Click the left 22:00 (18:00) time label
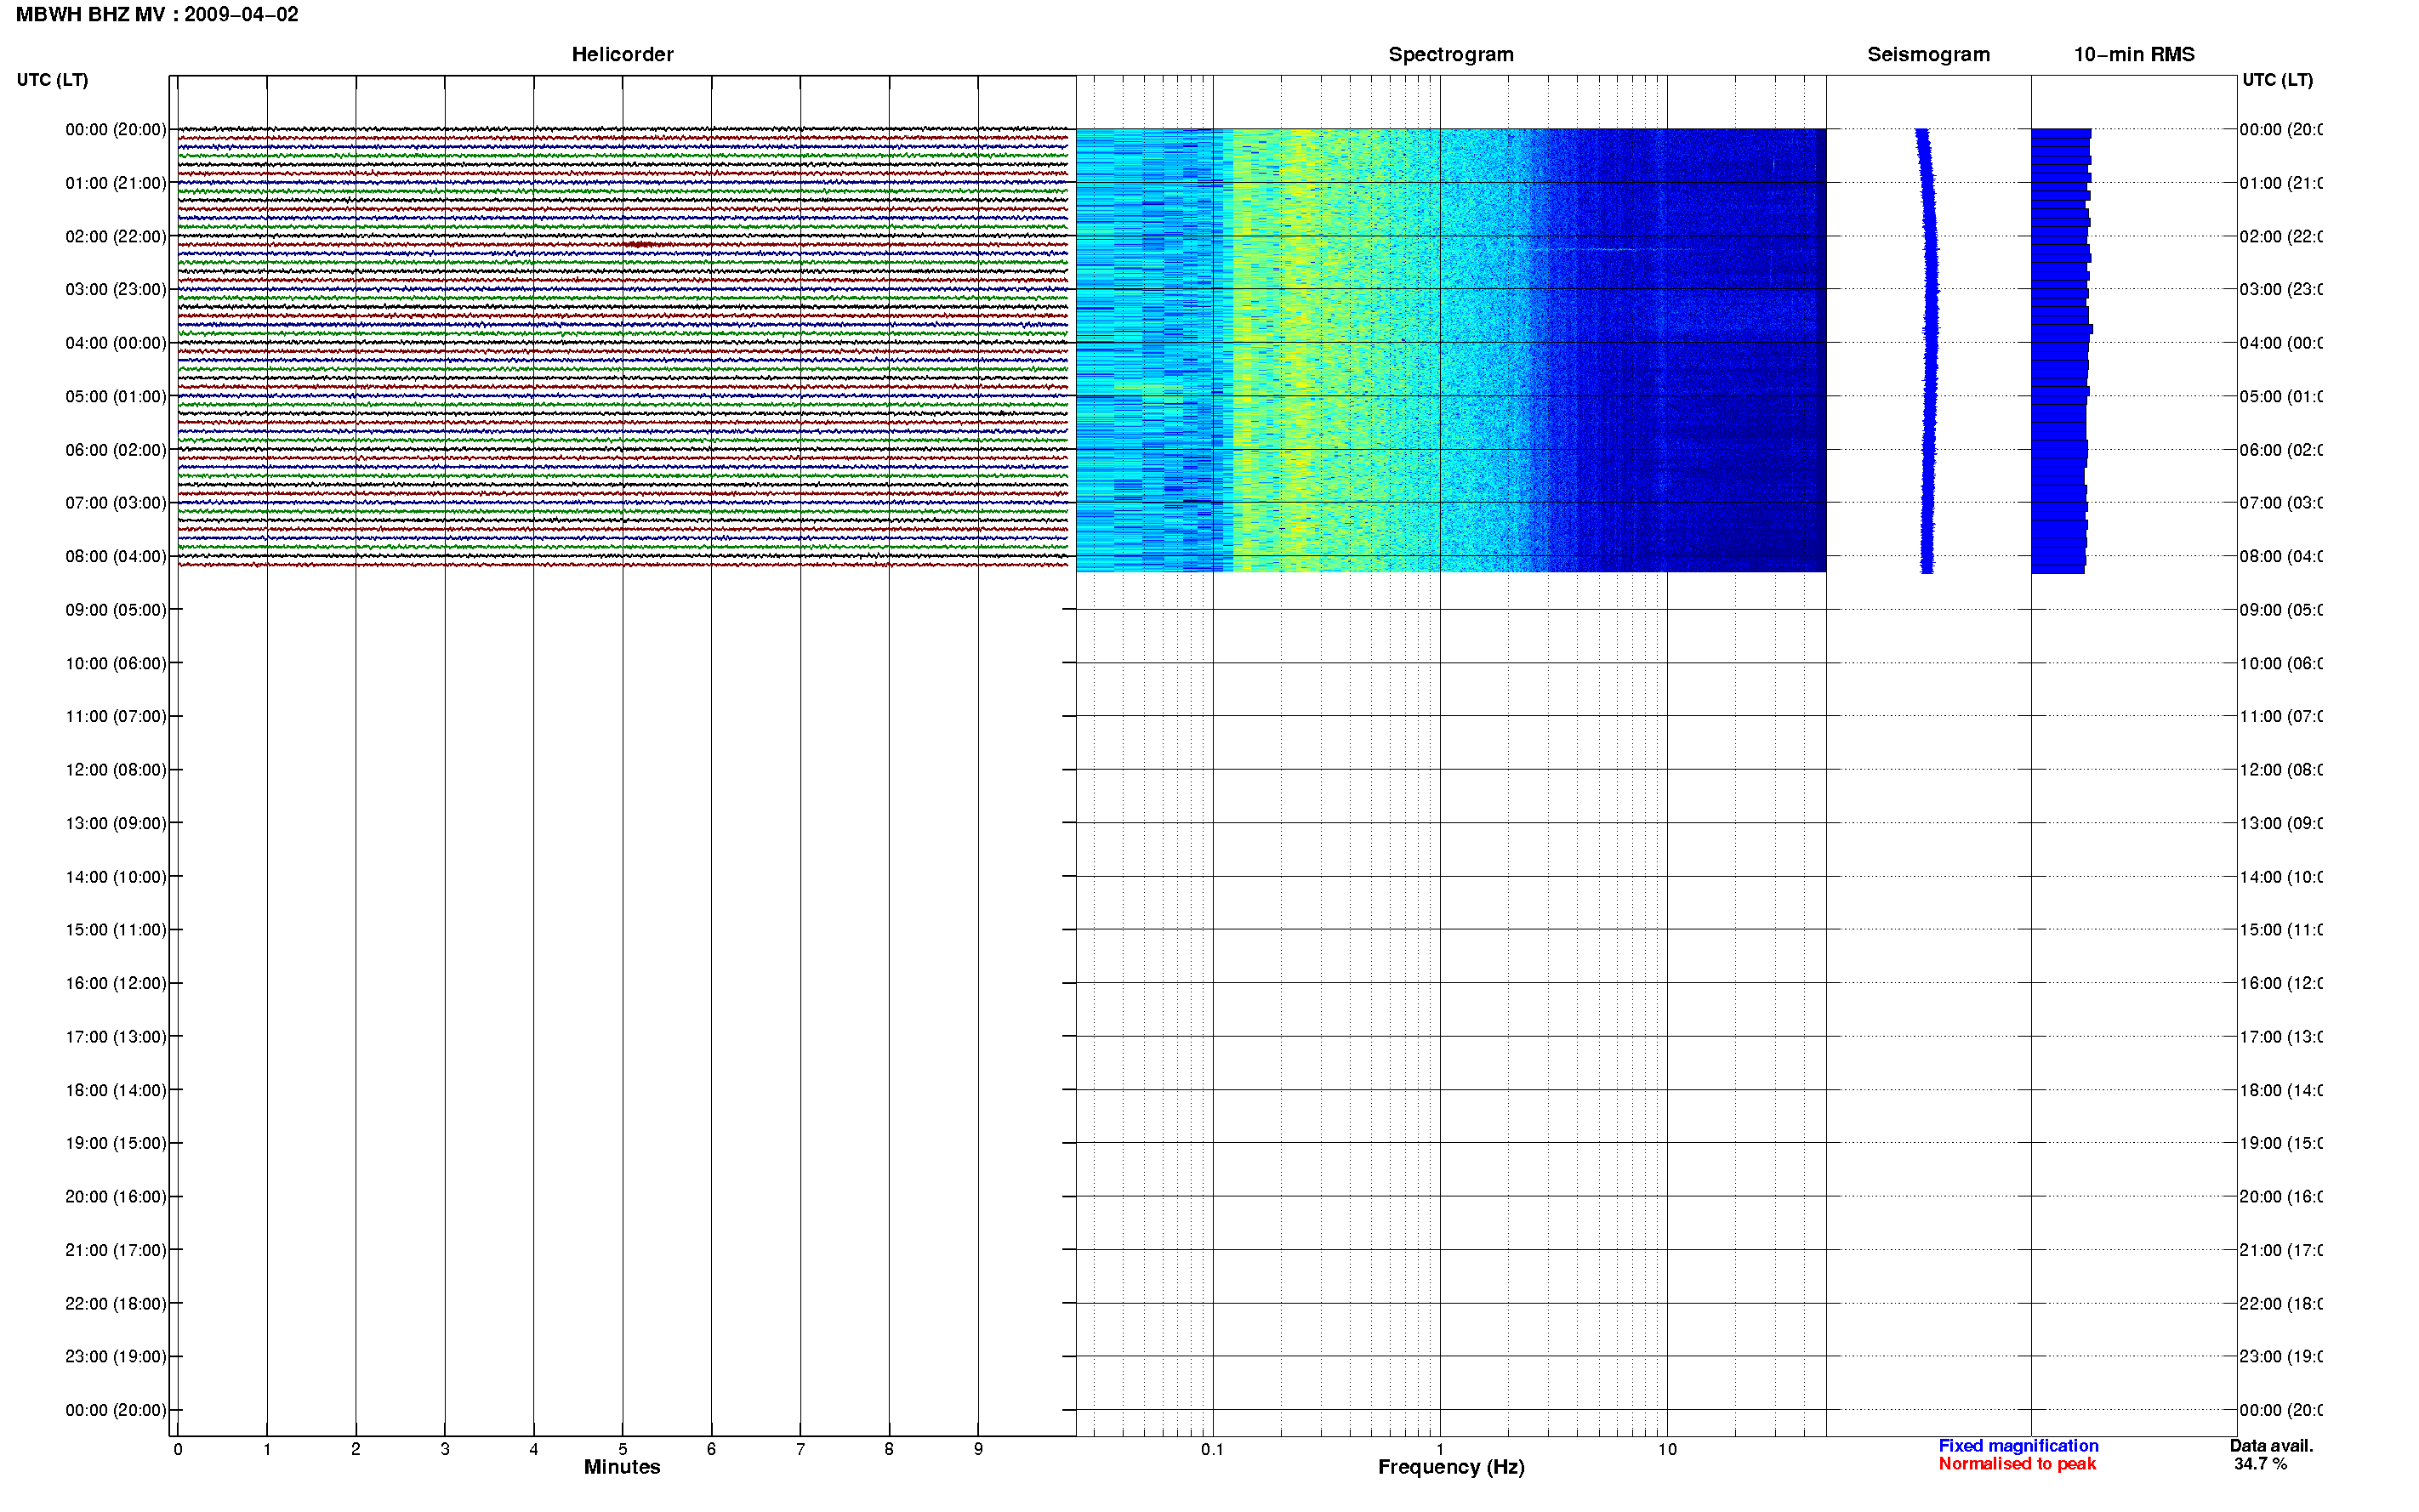The width and height of the screenshot is (2419, 1512). tap(116, 1304)
